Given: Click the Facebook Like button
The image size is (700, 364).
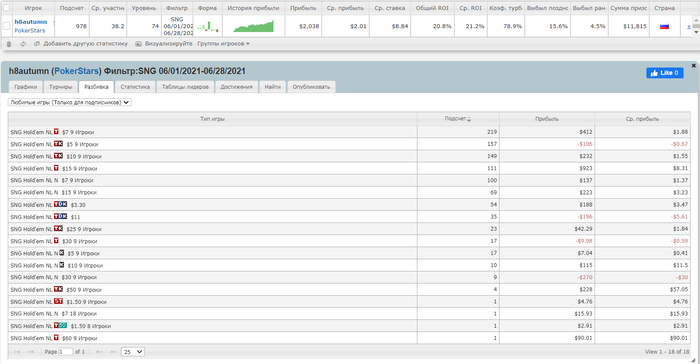Looking at the screenshot, I should tap(665, 73).
